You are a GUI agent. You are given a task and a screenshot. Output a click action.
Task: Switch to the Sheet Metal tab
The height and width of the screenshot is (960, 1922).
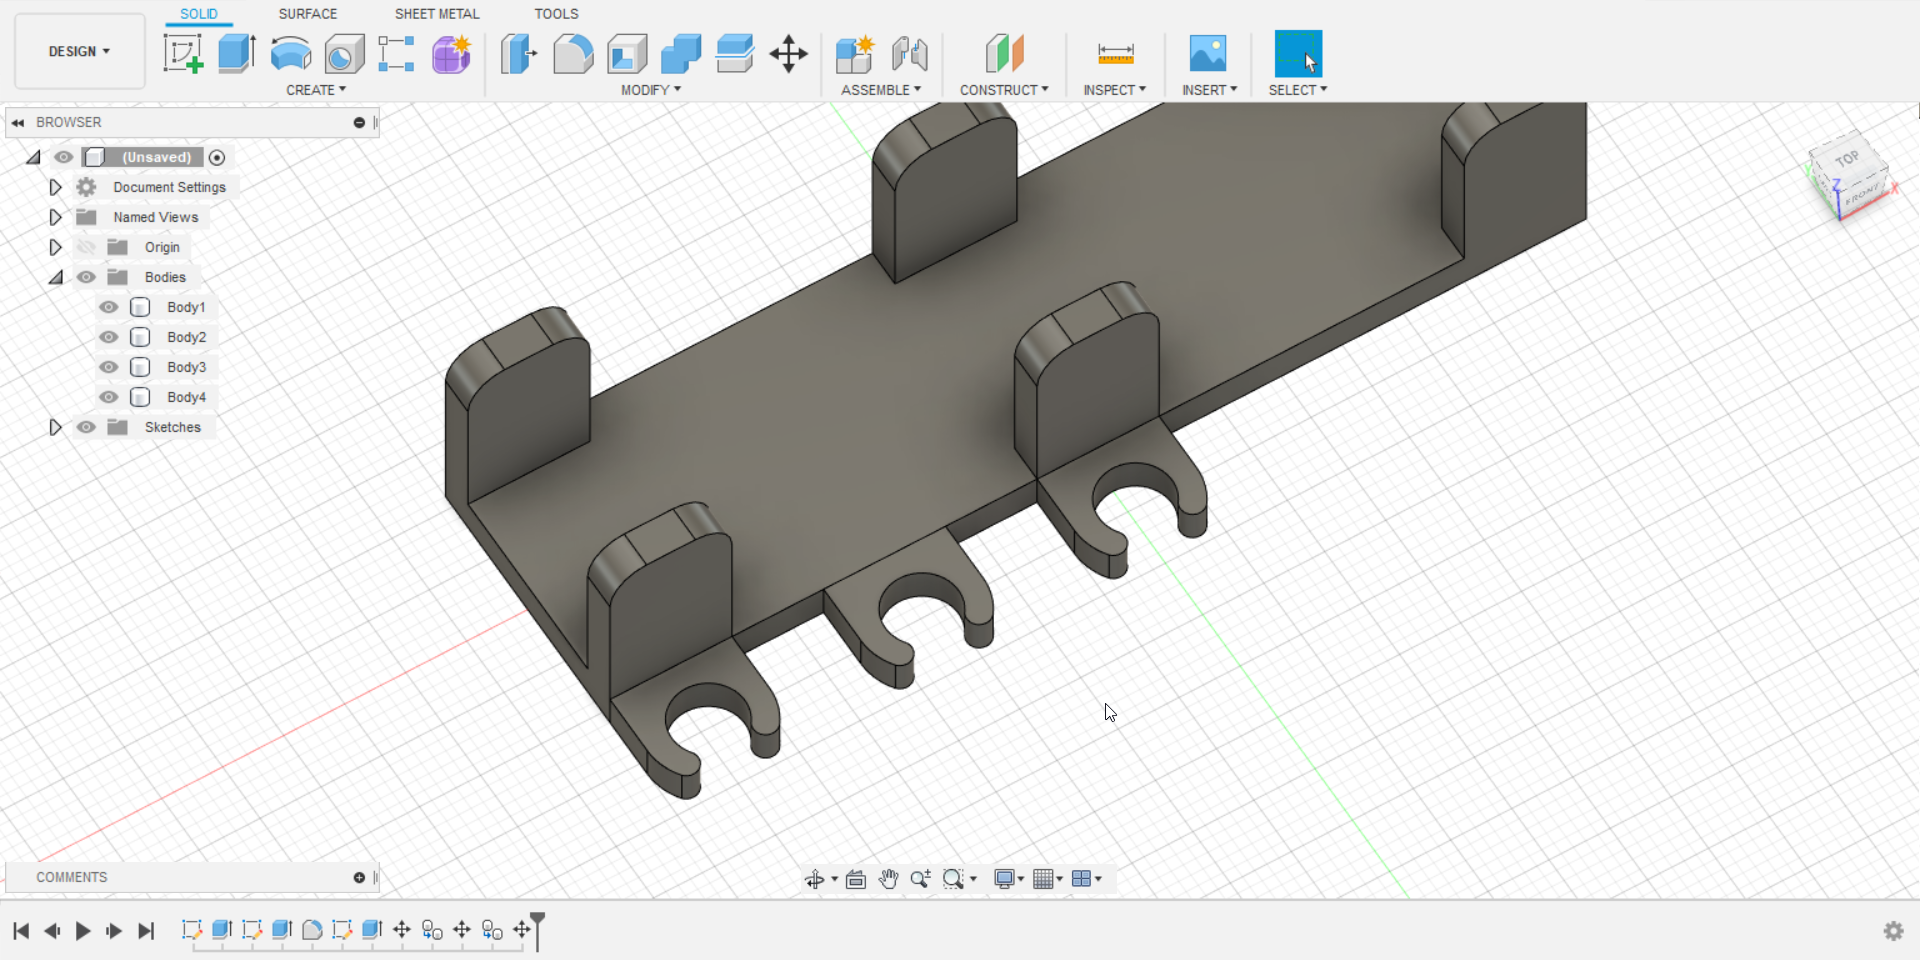(x=436, y=13)
